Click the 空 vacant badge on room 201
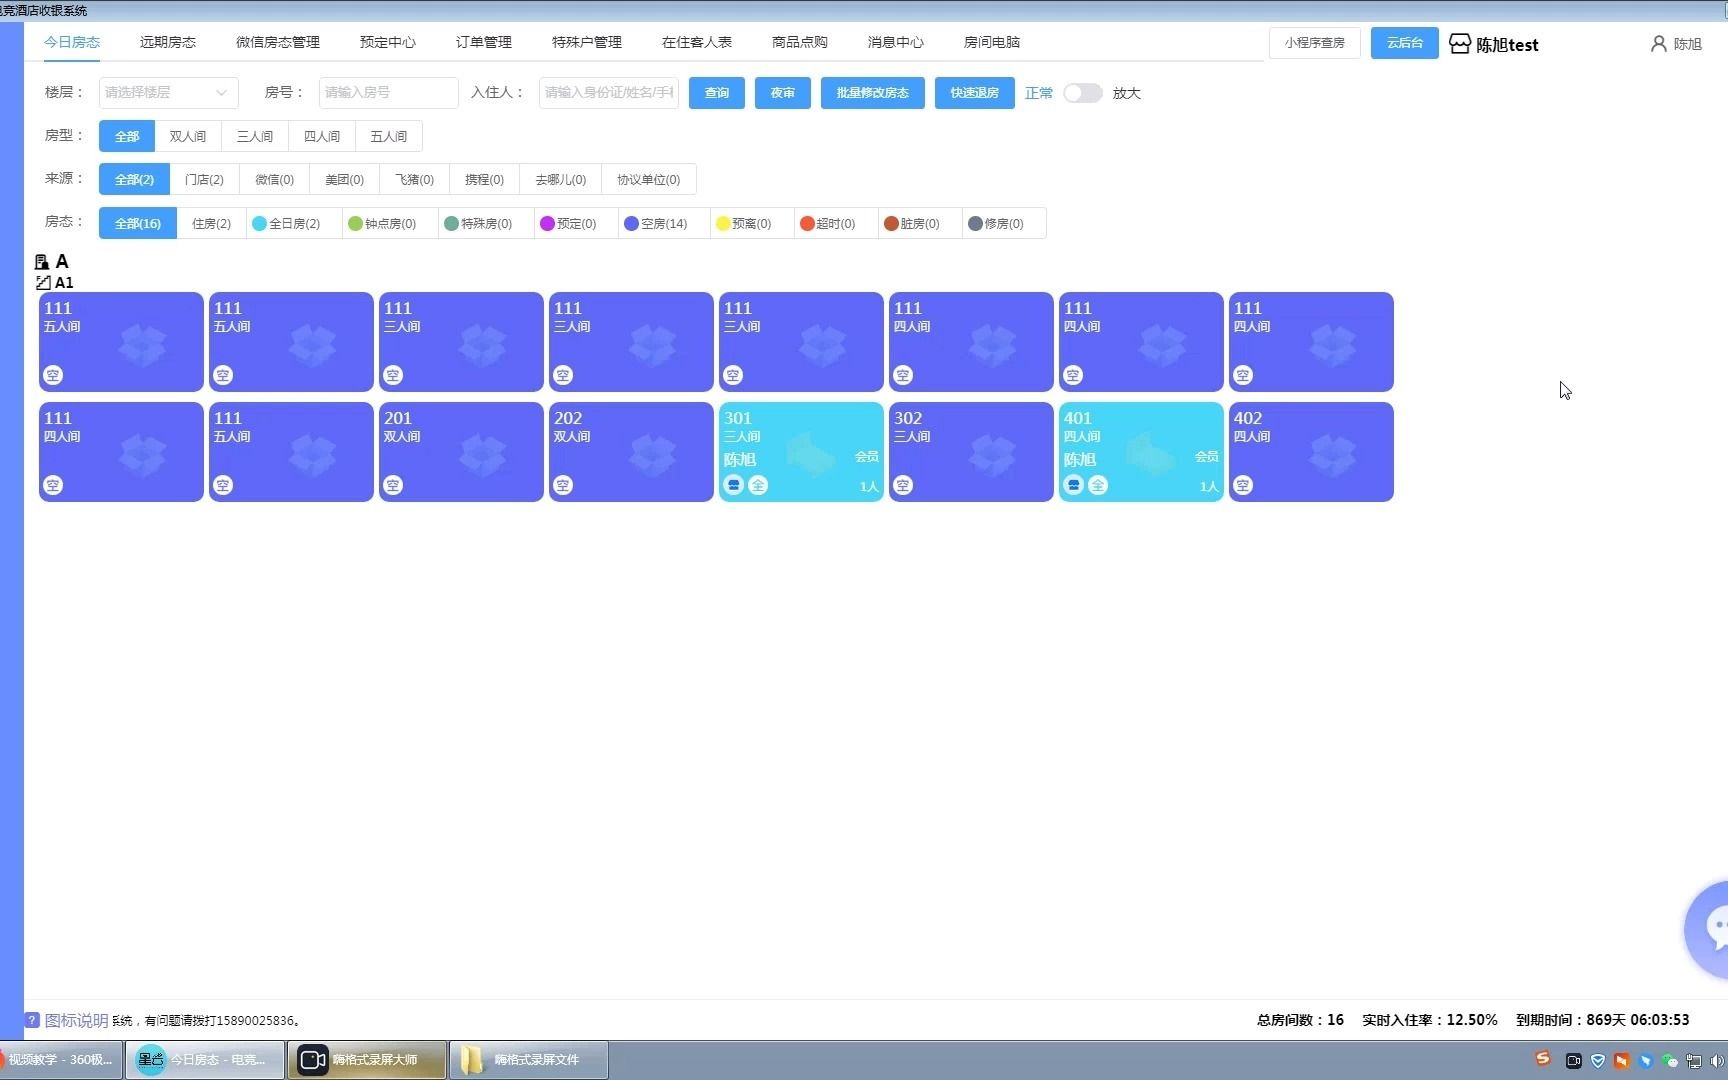The height and width of the screenshot is (1080, 1728). tap(393, 485)
